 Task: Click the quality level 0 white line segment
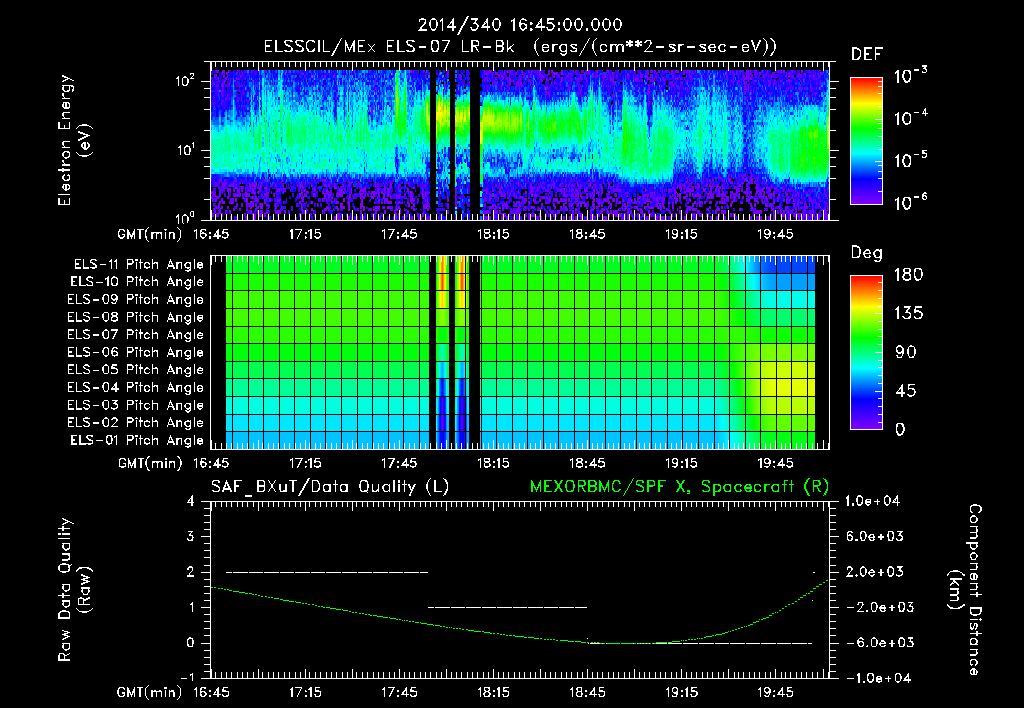(700, 643)
